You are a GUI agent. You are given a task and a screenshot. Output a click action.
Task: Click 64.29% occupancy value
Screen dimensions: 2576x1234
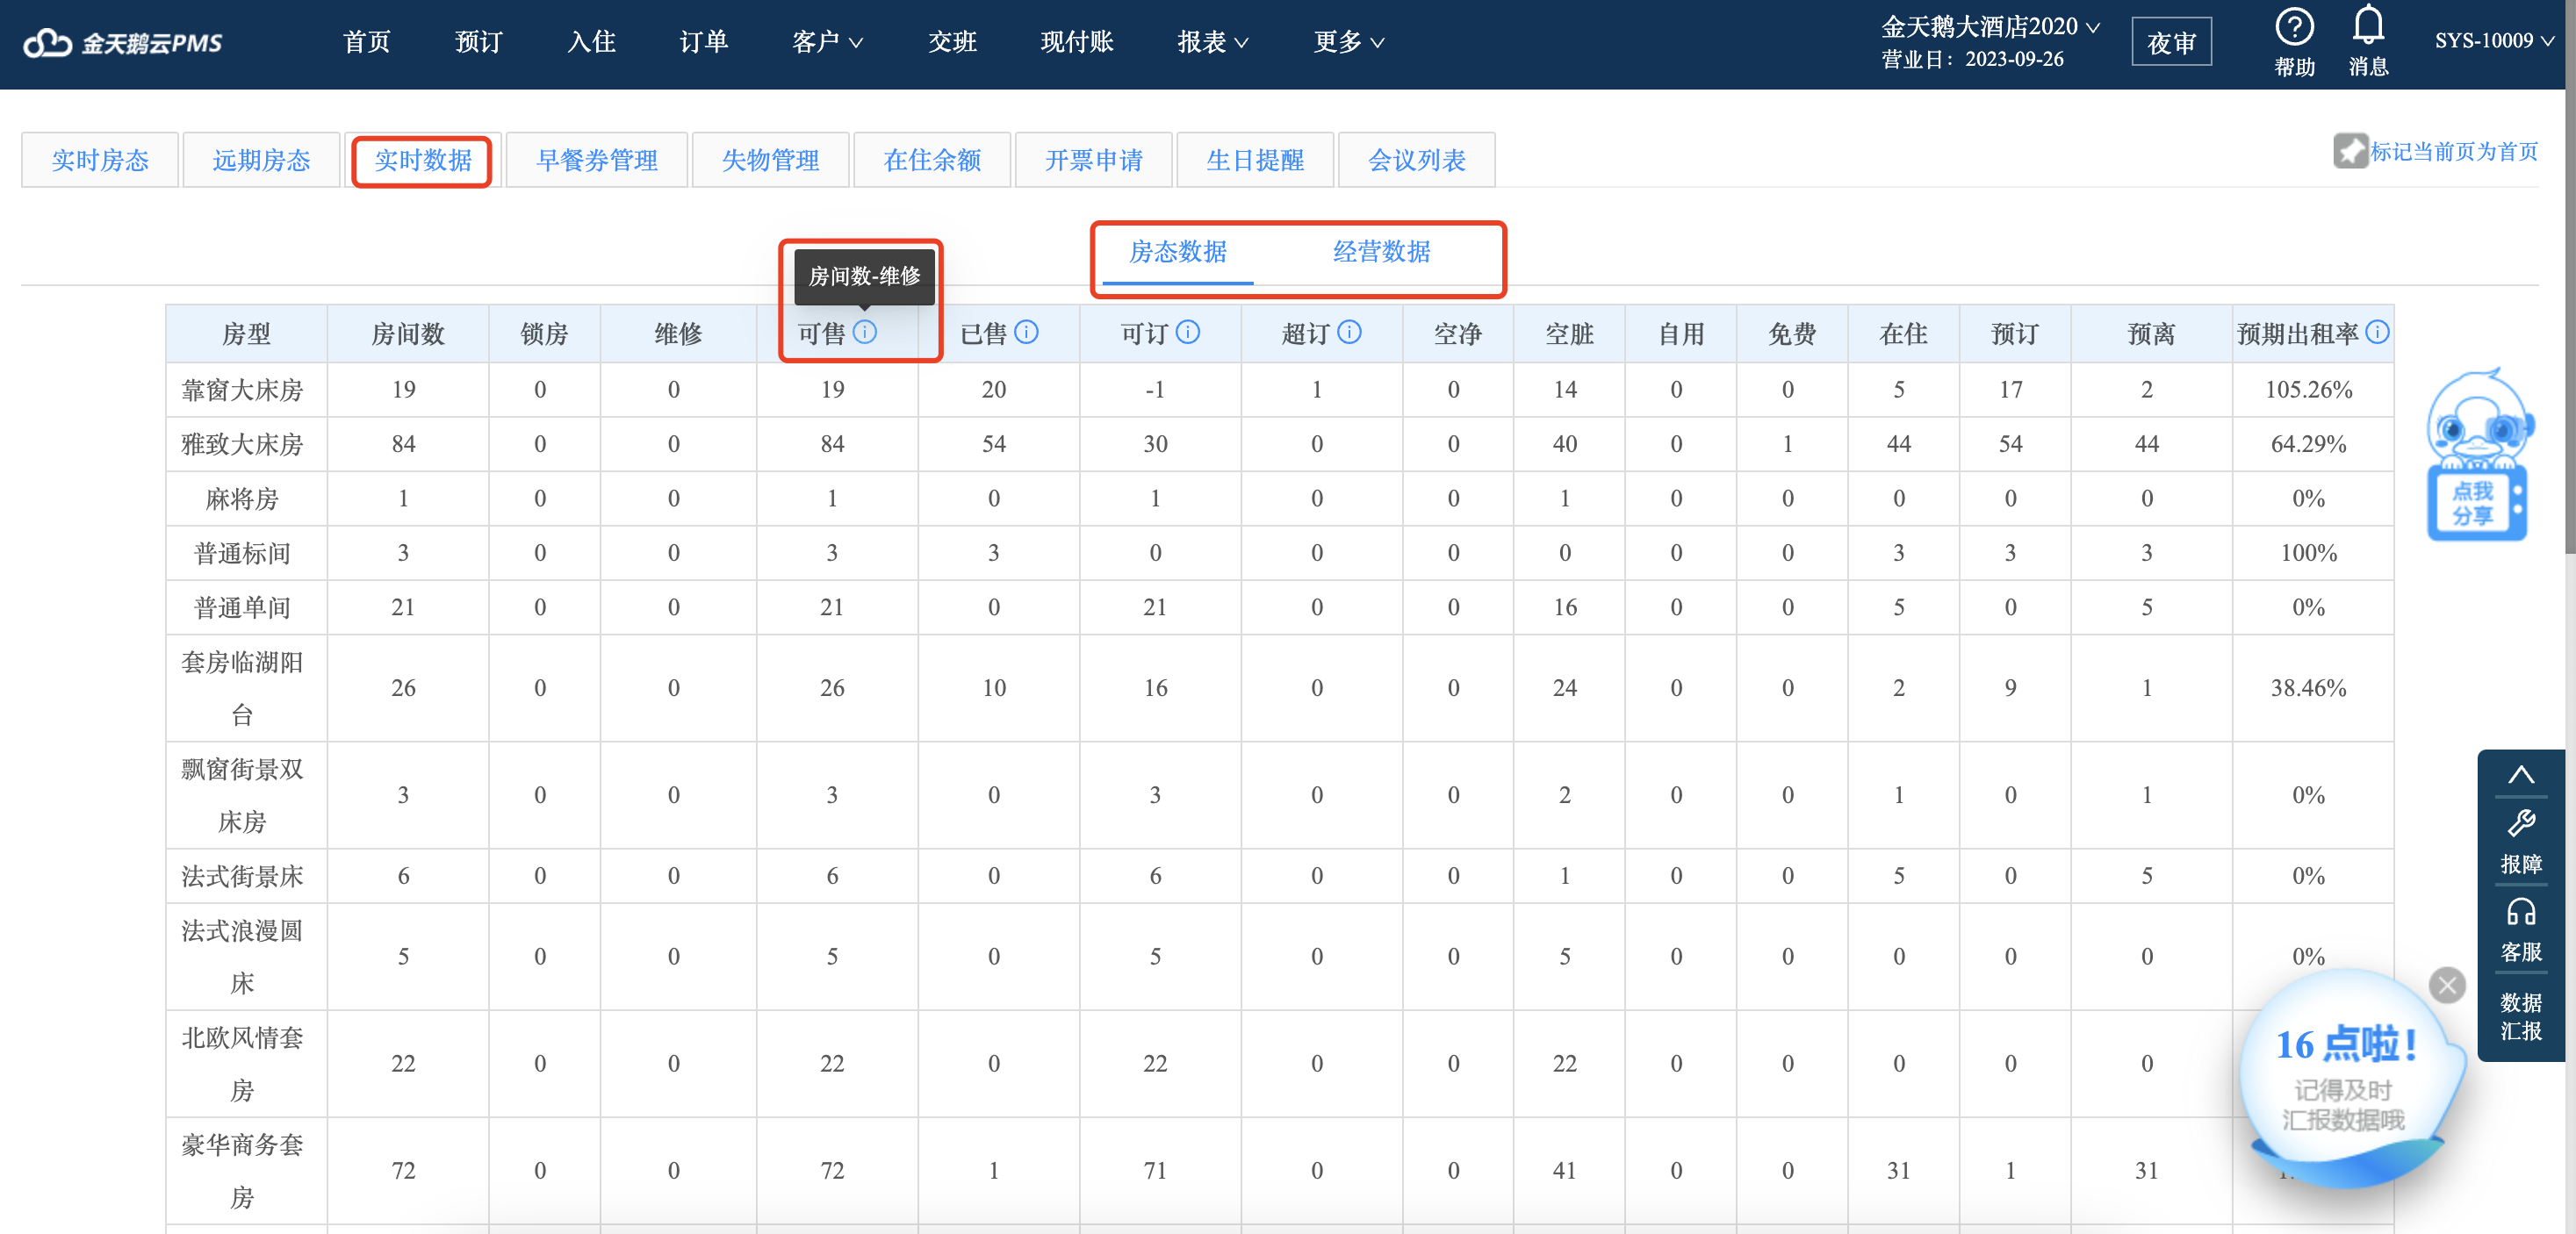click(2308, 444)
